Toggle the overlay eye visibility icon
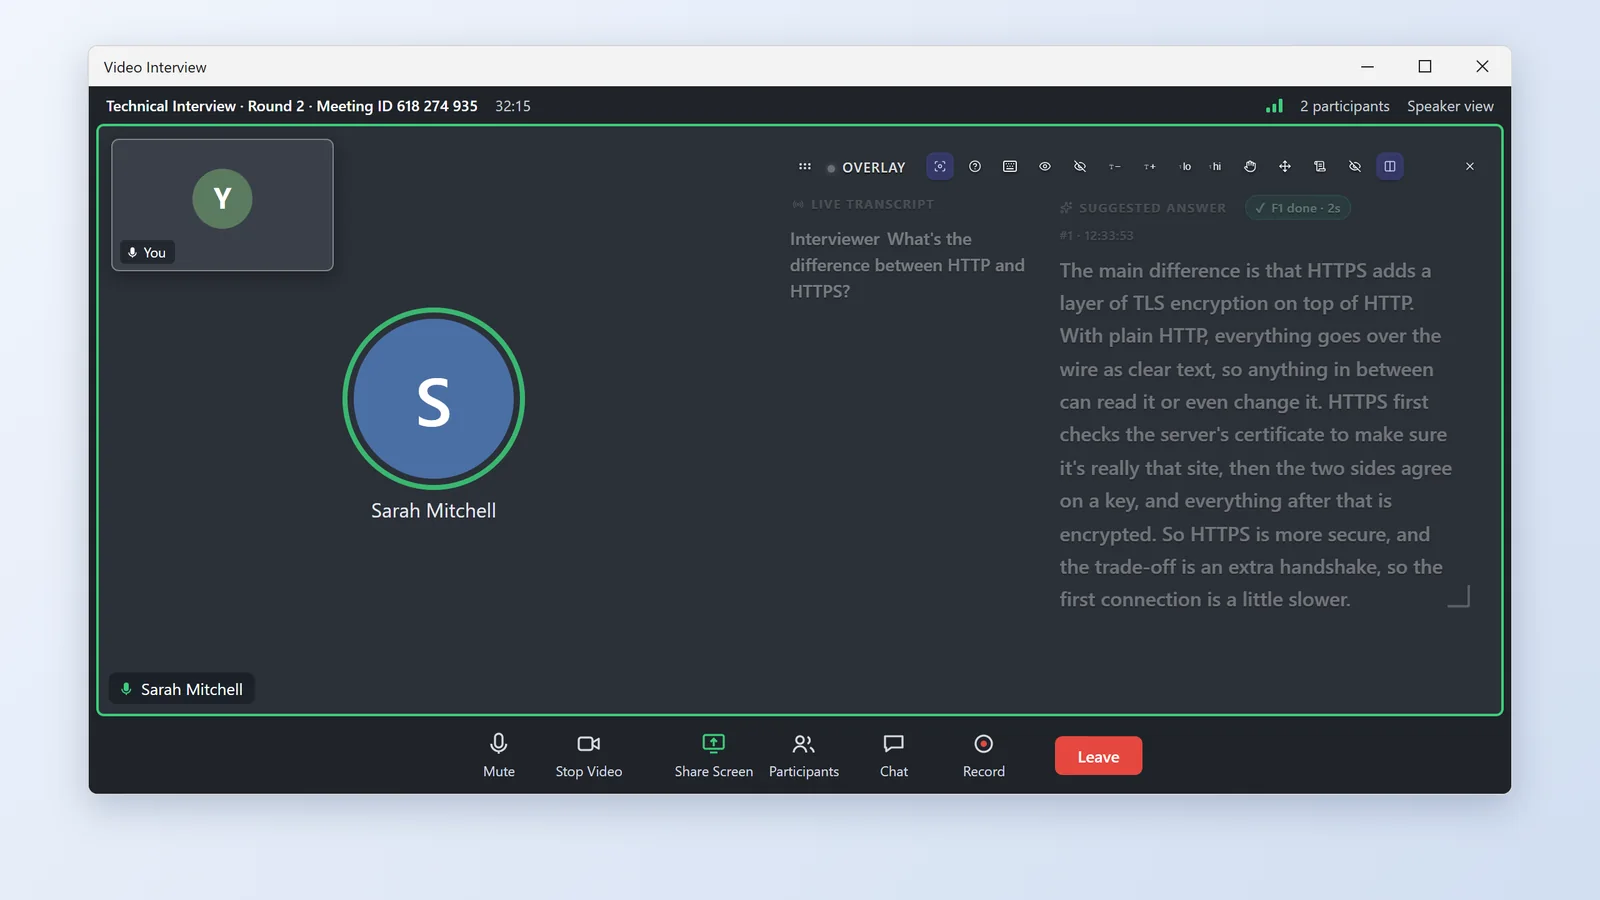Viewport: 1600px width, 900px height. [x=1045, y=167]
